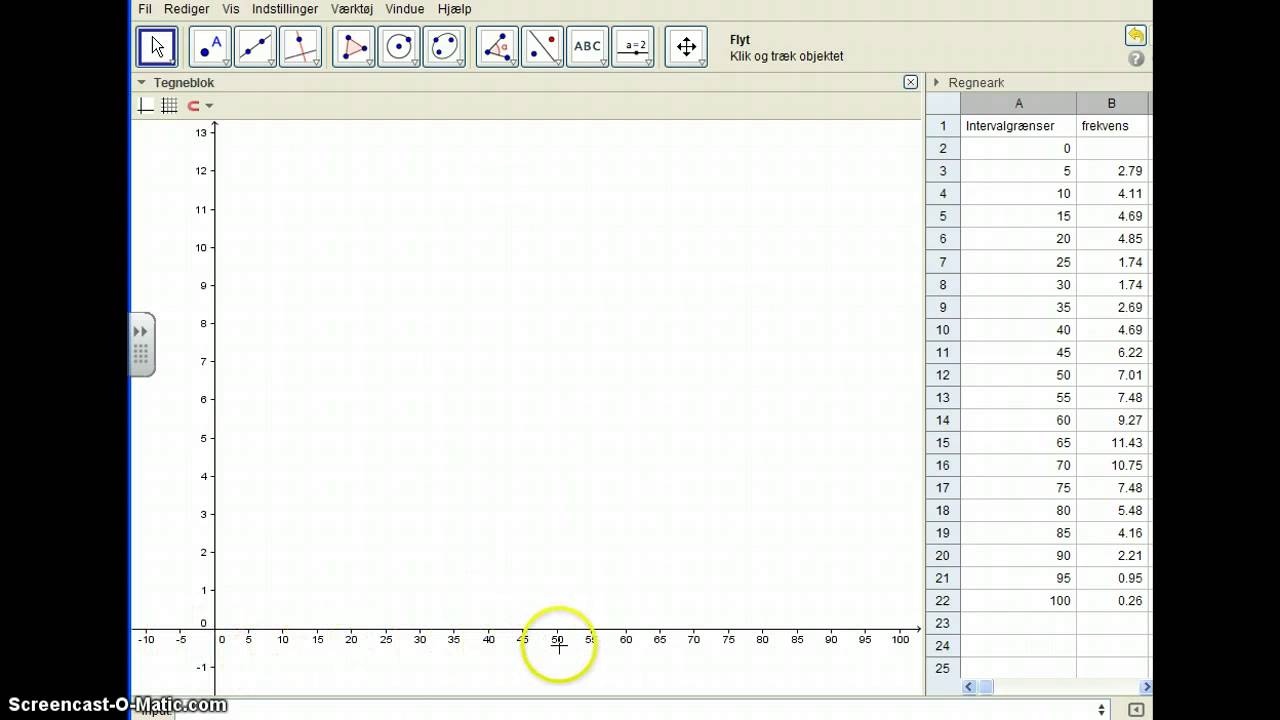Select cell with value 9.27
Image resolution: width=1280 pixels, height=720 pixels.
1112,420
